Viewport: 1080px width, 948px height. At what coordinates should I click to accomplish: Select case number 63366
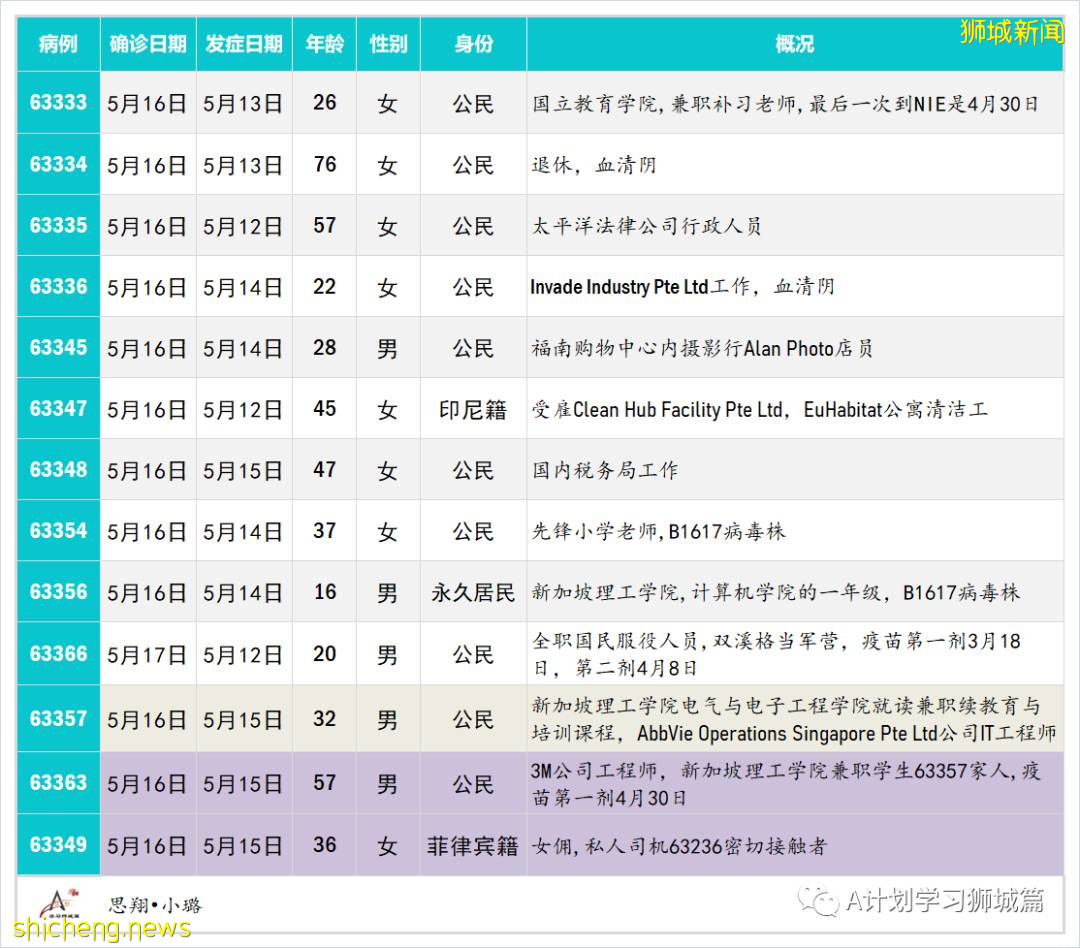(x=57, y=655)
